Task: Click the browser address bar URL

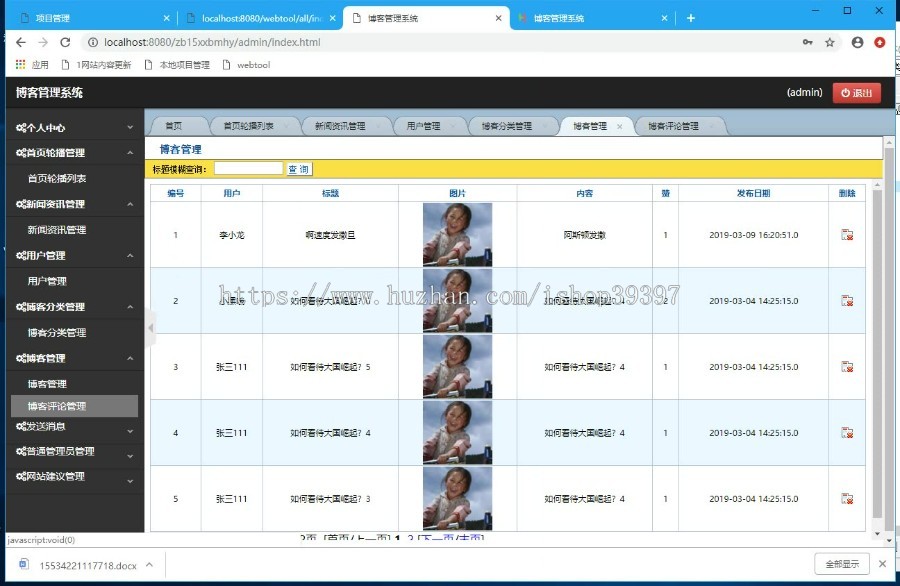Action: coord(212,42)
